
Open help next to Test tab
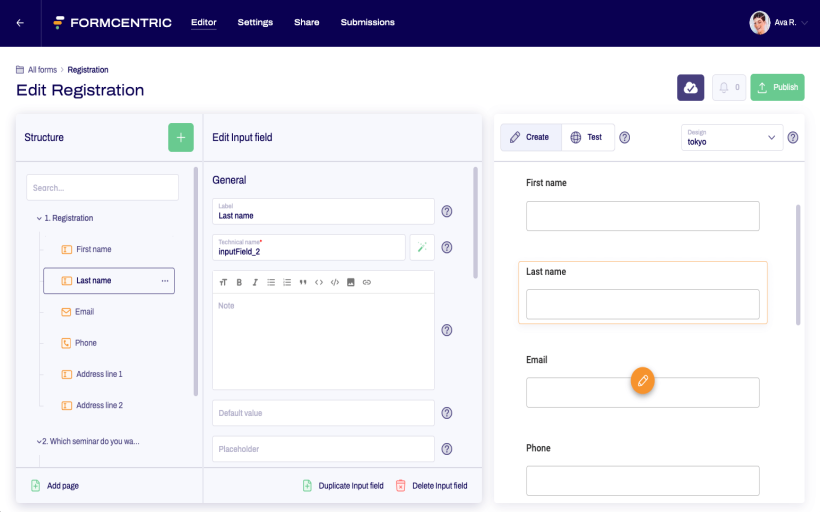tap(624, 138)
